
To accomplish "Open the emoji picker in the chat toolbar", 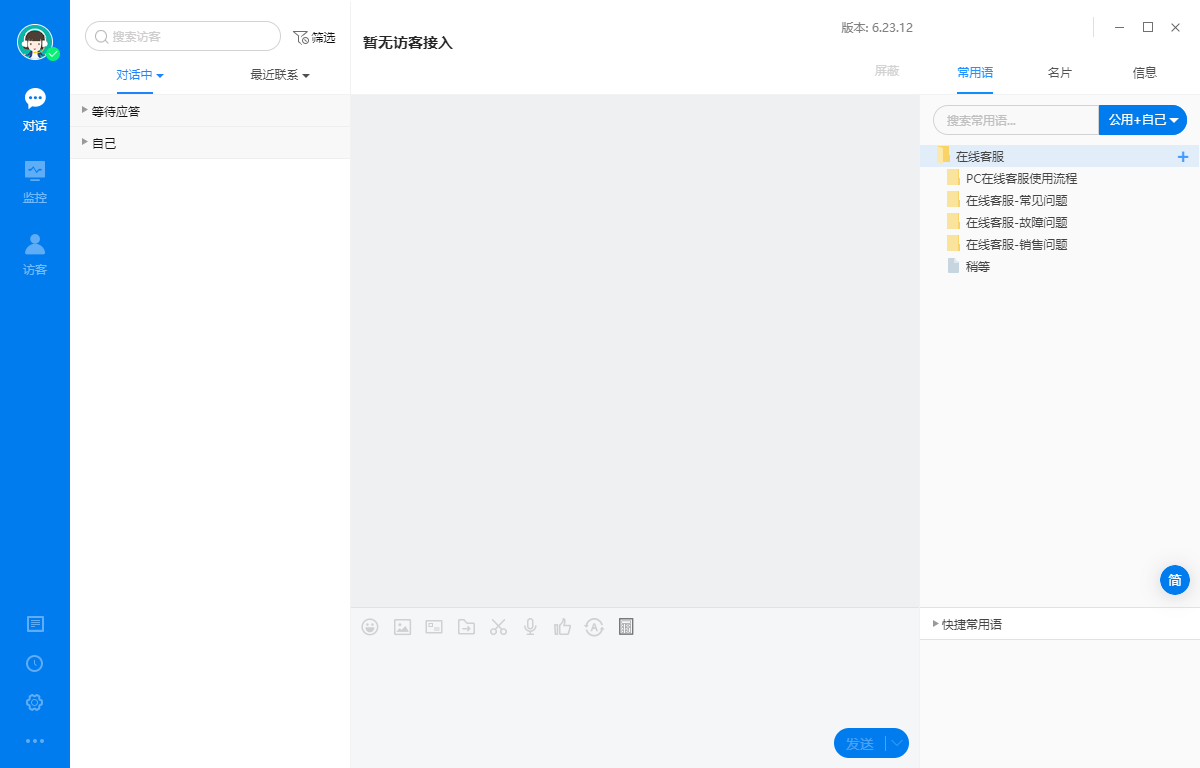I will [370, 626].
